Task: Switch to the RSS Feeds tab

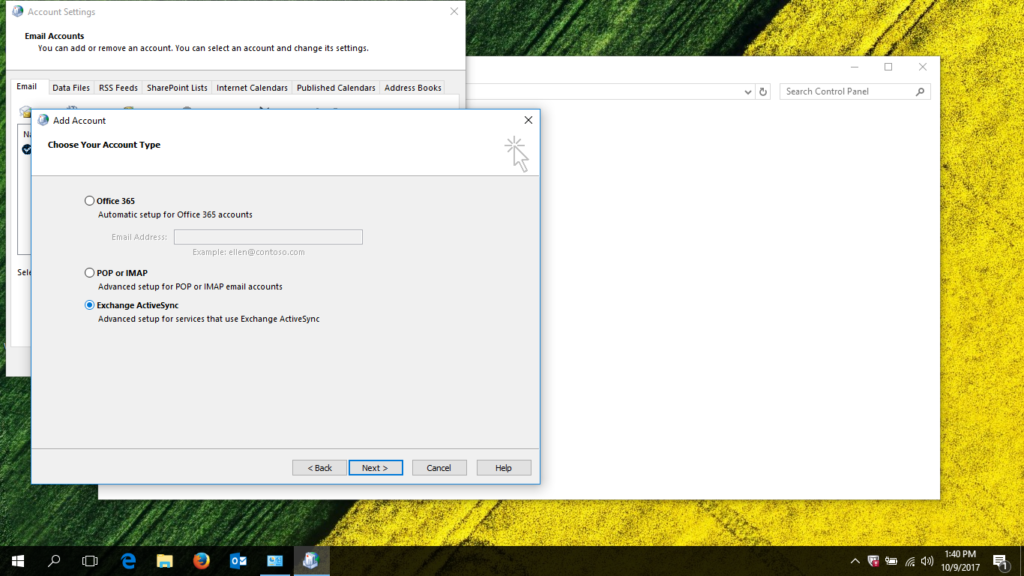Action: 117,87
